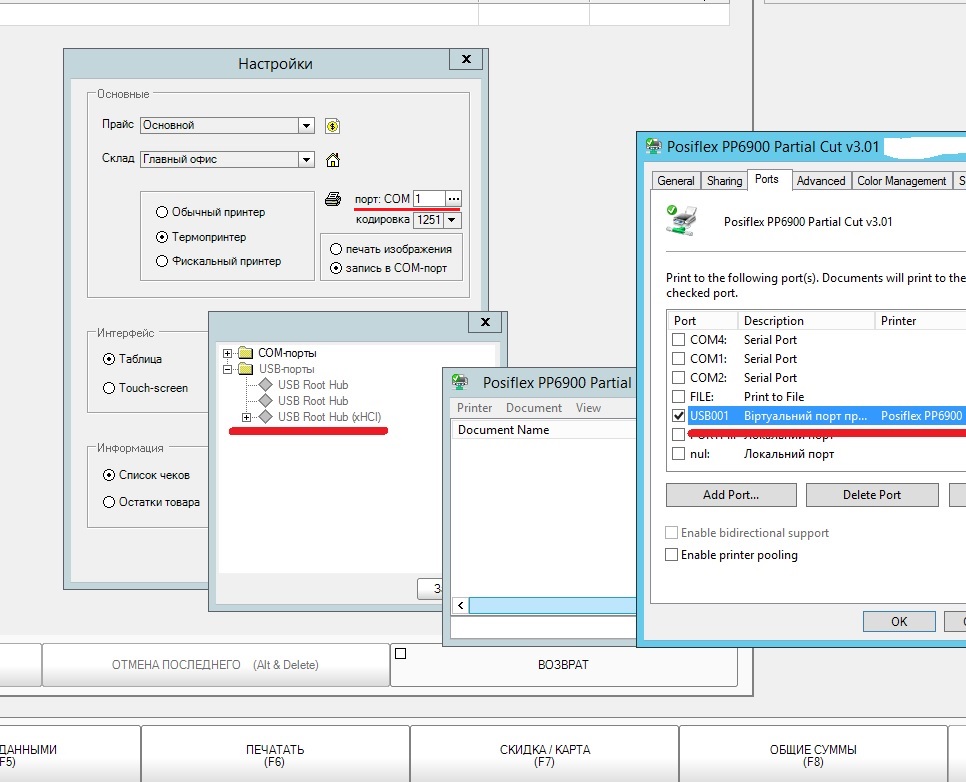Click the price list coin icon
The image size is (966, 782).
pos(332,126)
